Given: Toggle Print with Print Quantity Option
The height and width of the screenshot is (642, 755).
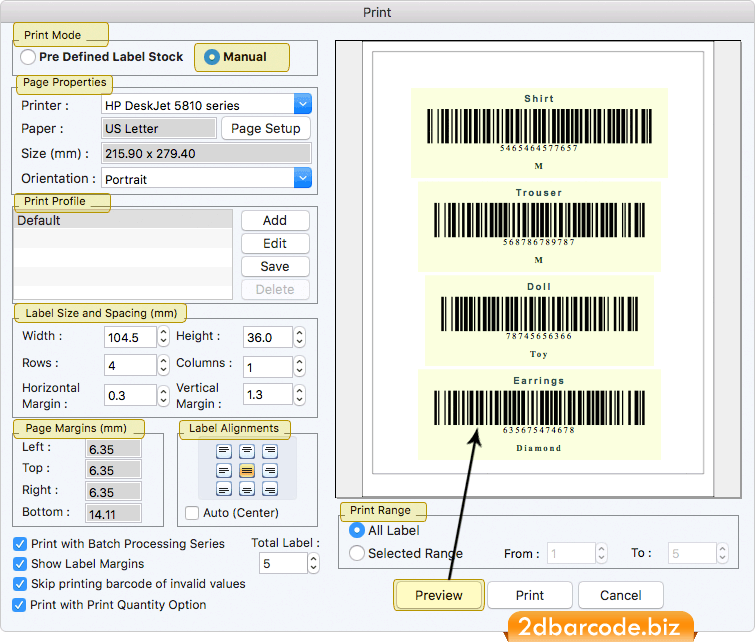Looking at the screenshot, I should tap(20, 605).
